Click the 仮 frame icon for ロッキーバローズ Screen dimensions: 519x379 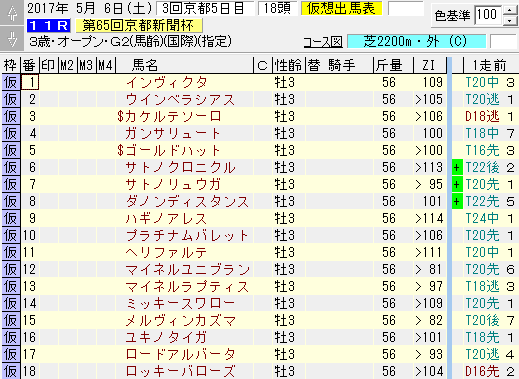pyautogui.click(x=11, y=371)
